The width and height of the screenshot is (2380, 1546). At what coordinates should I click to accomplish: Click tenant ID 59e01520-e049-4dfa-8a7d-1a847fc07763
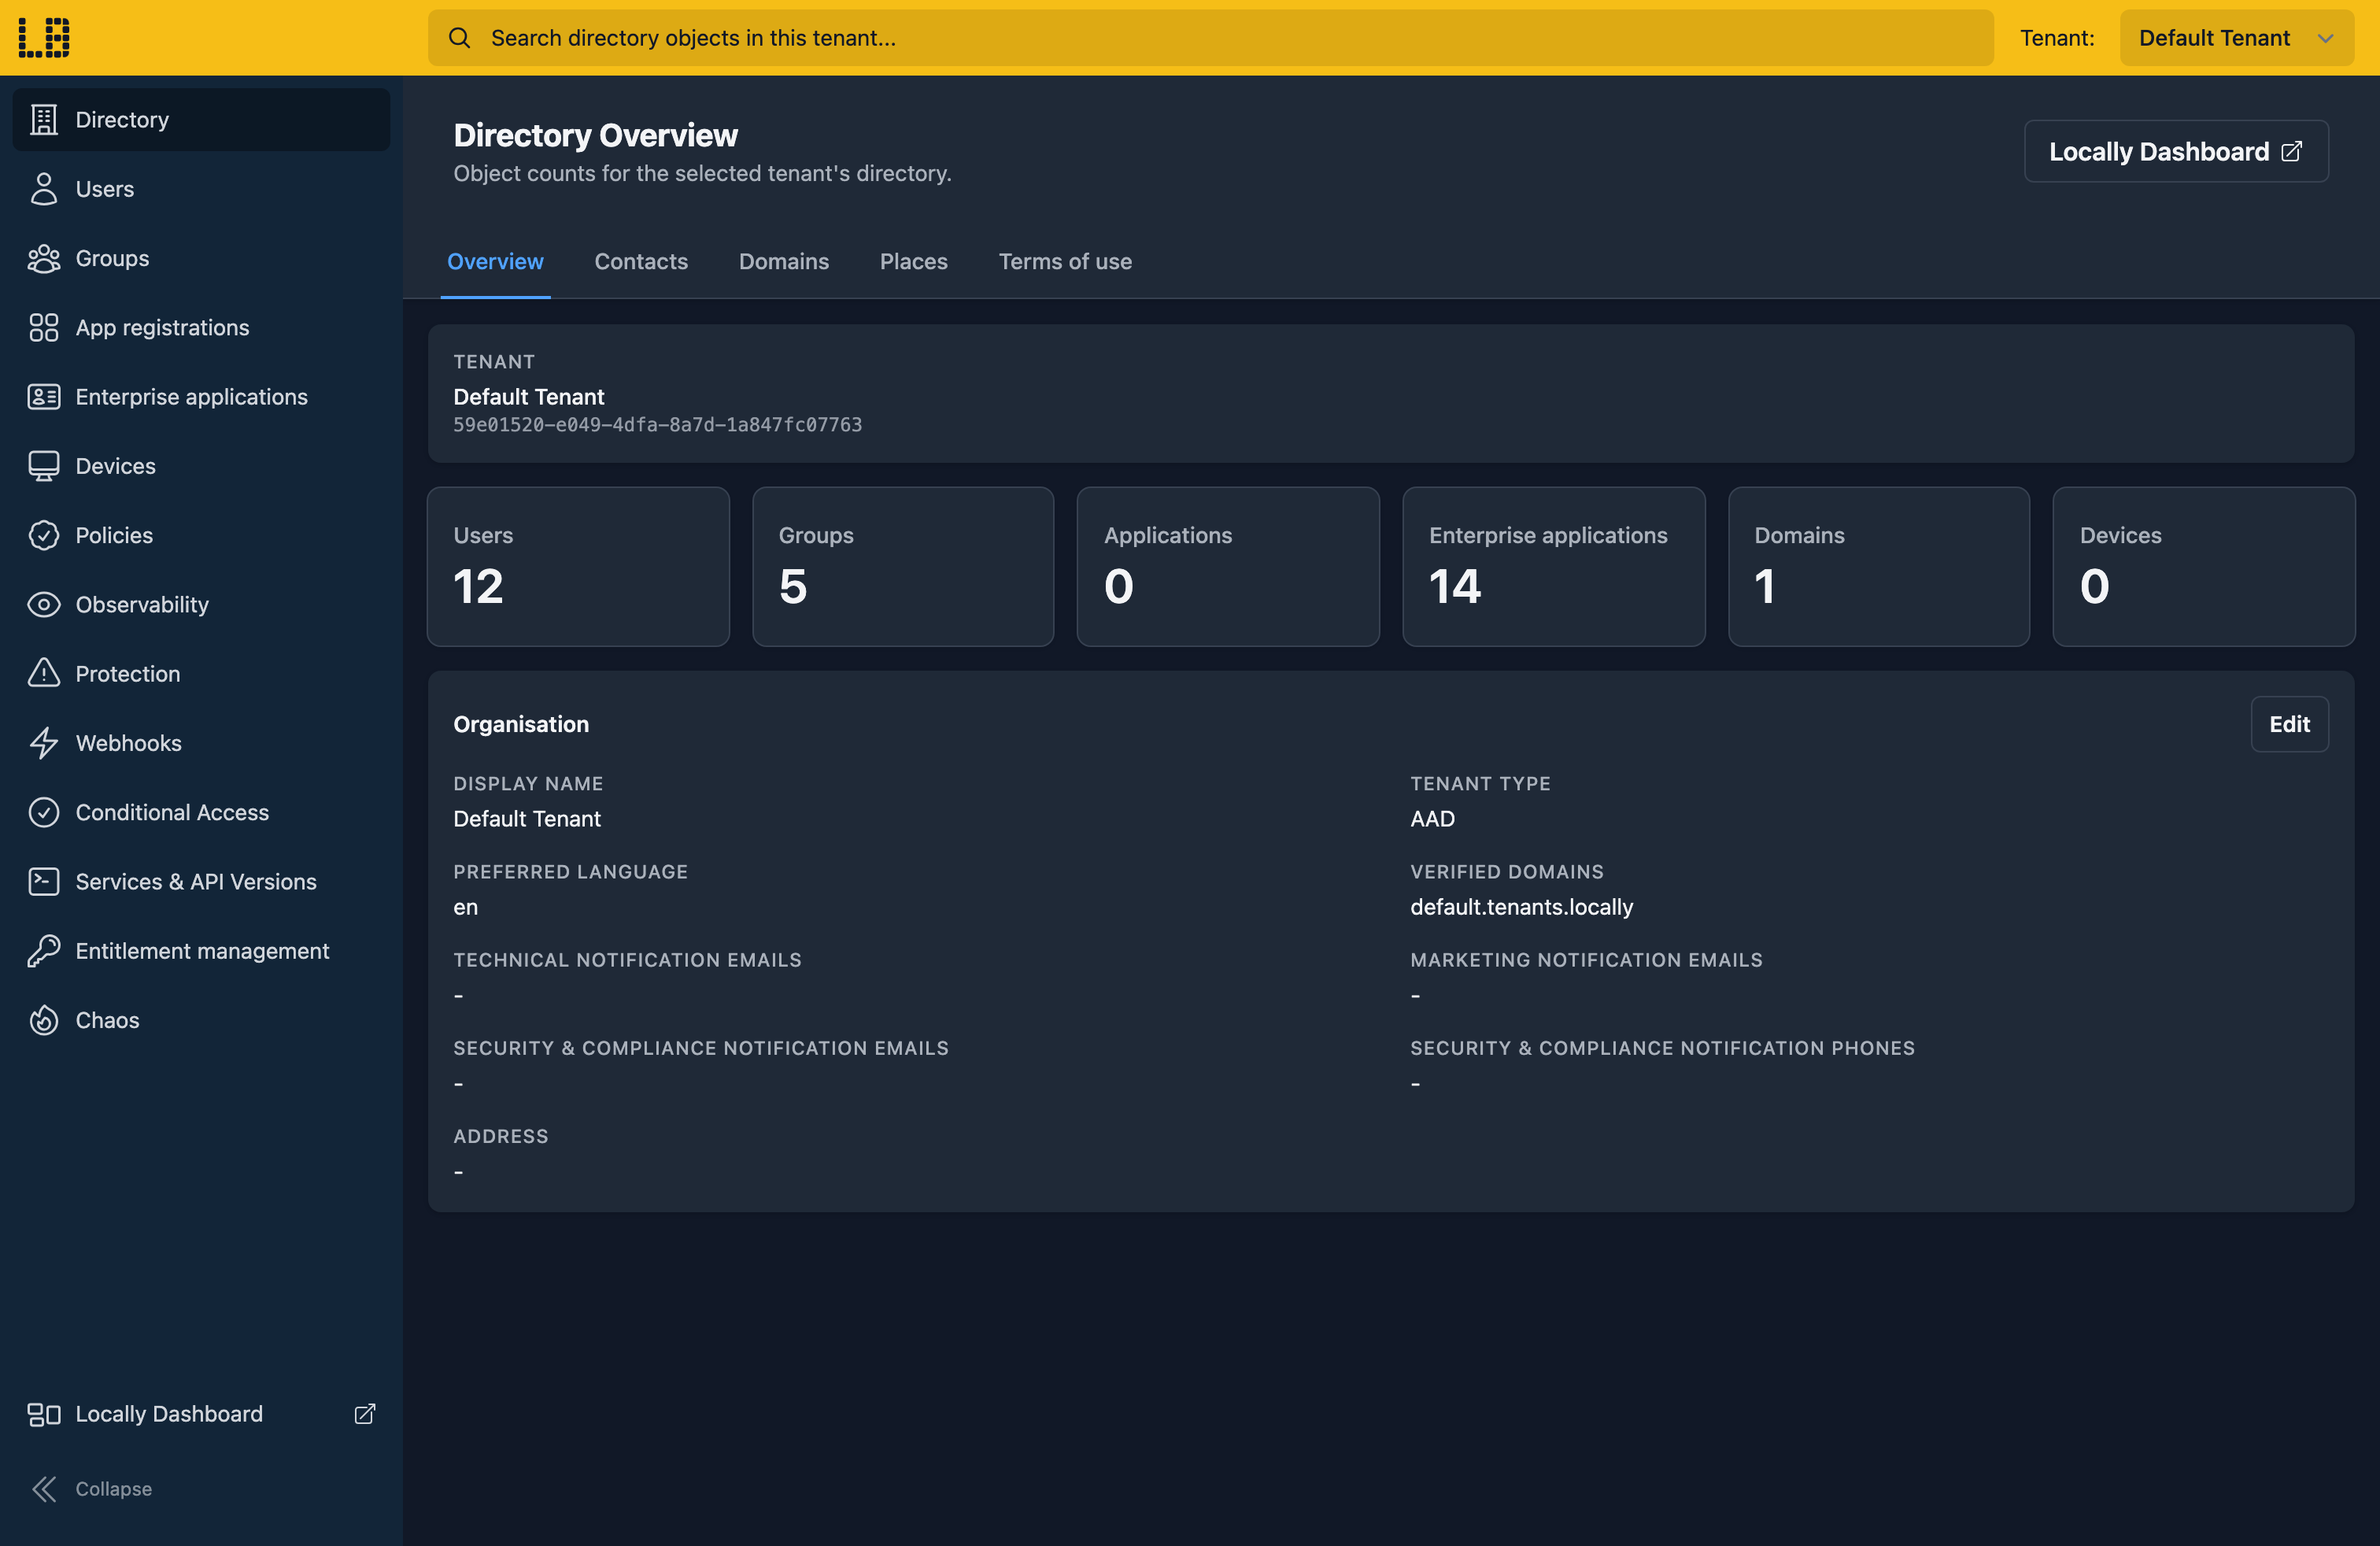tap(657, 425)
